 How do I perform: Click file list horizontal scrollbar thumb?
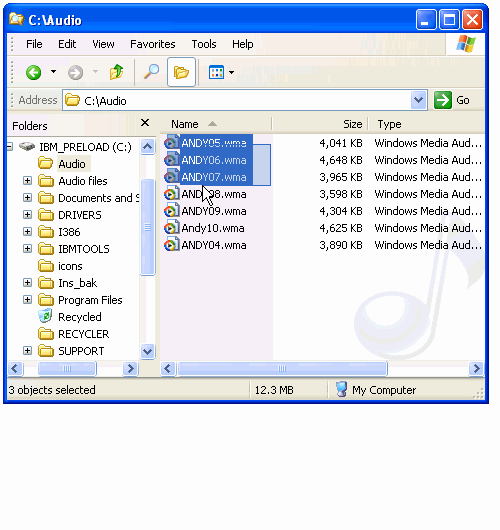pyautogui.click(x=282, y=368)
